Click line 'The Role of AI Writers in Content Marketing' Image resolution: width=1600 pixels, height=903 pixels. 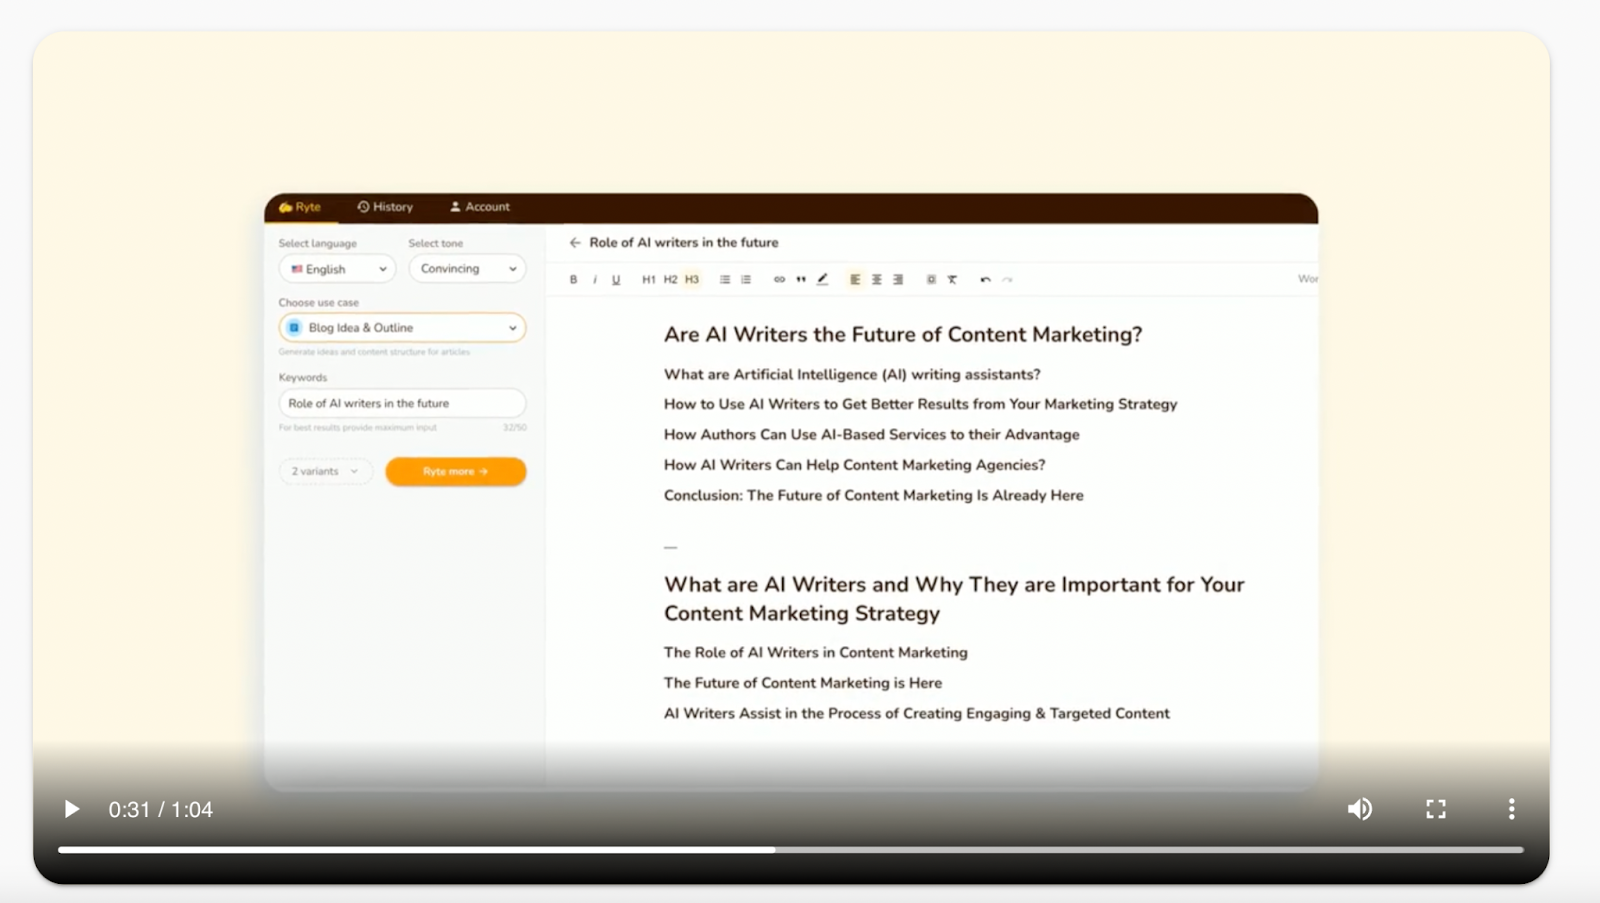[x=816, y=653]
